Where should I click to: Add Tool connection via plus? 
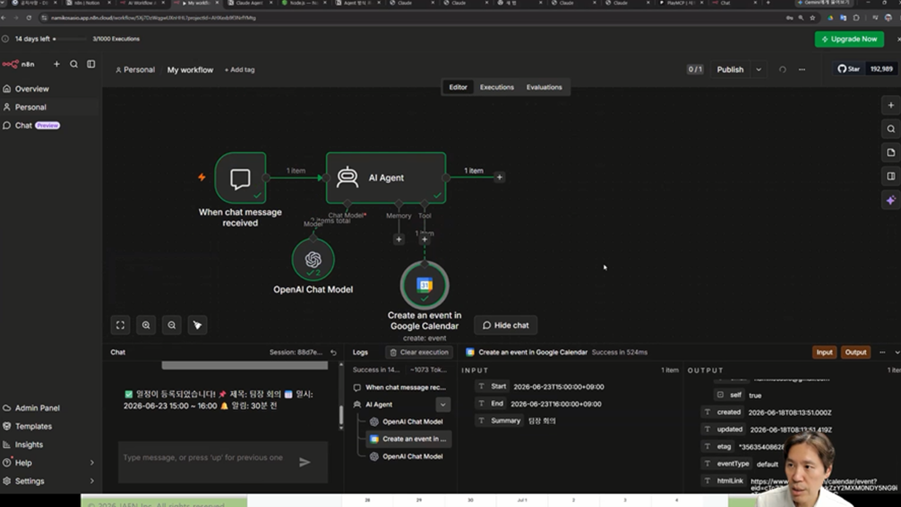pyautogui.click(x=425, y=239)
